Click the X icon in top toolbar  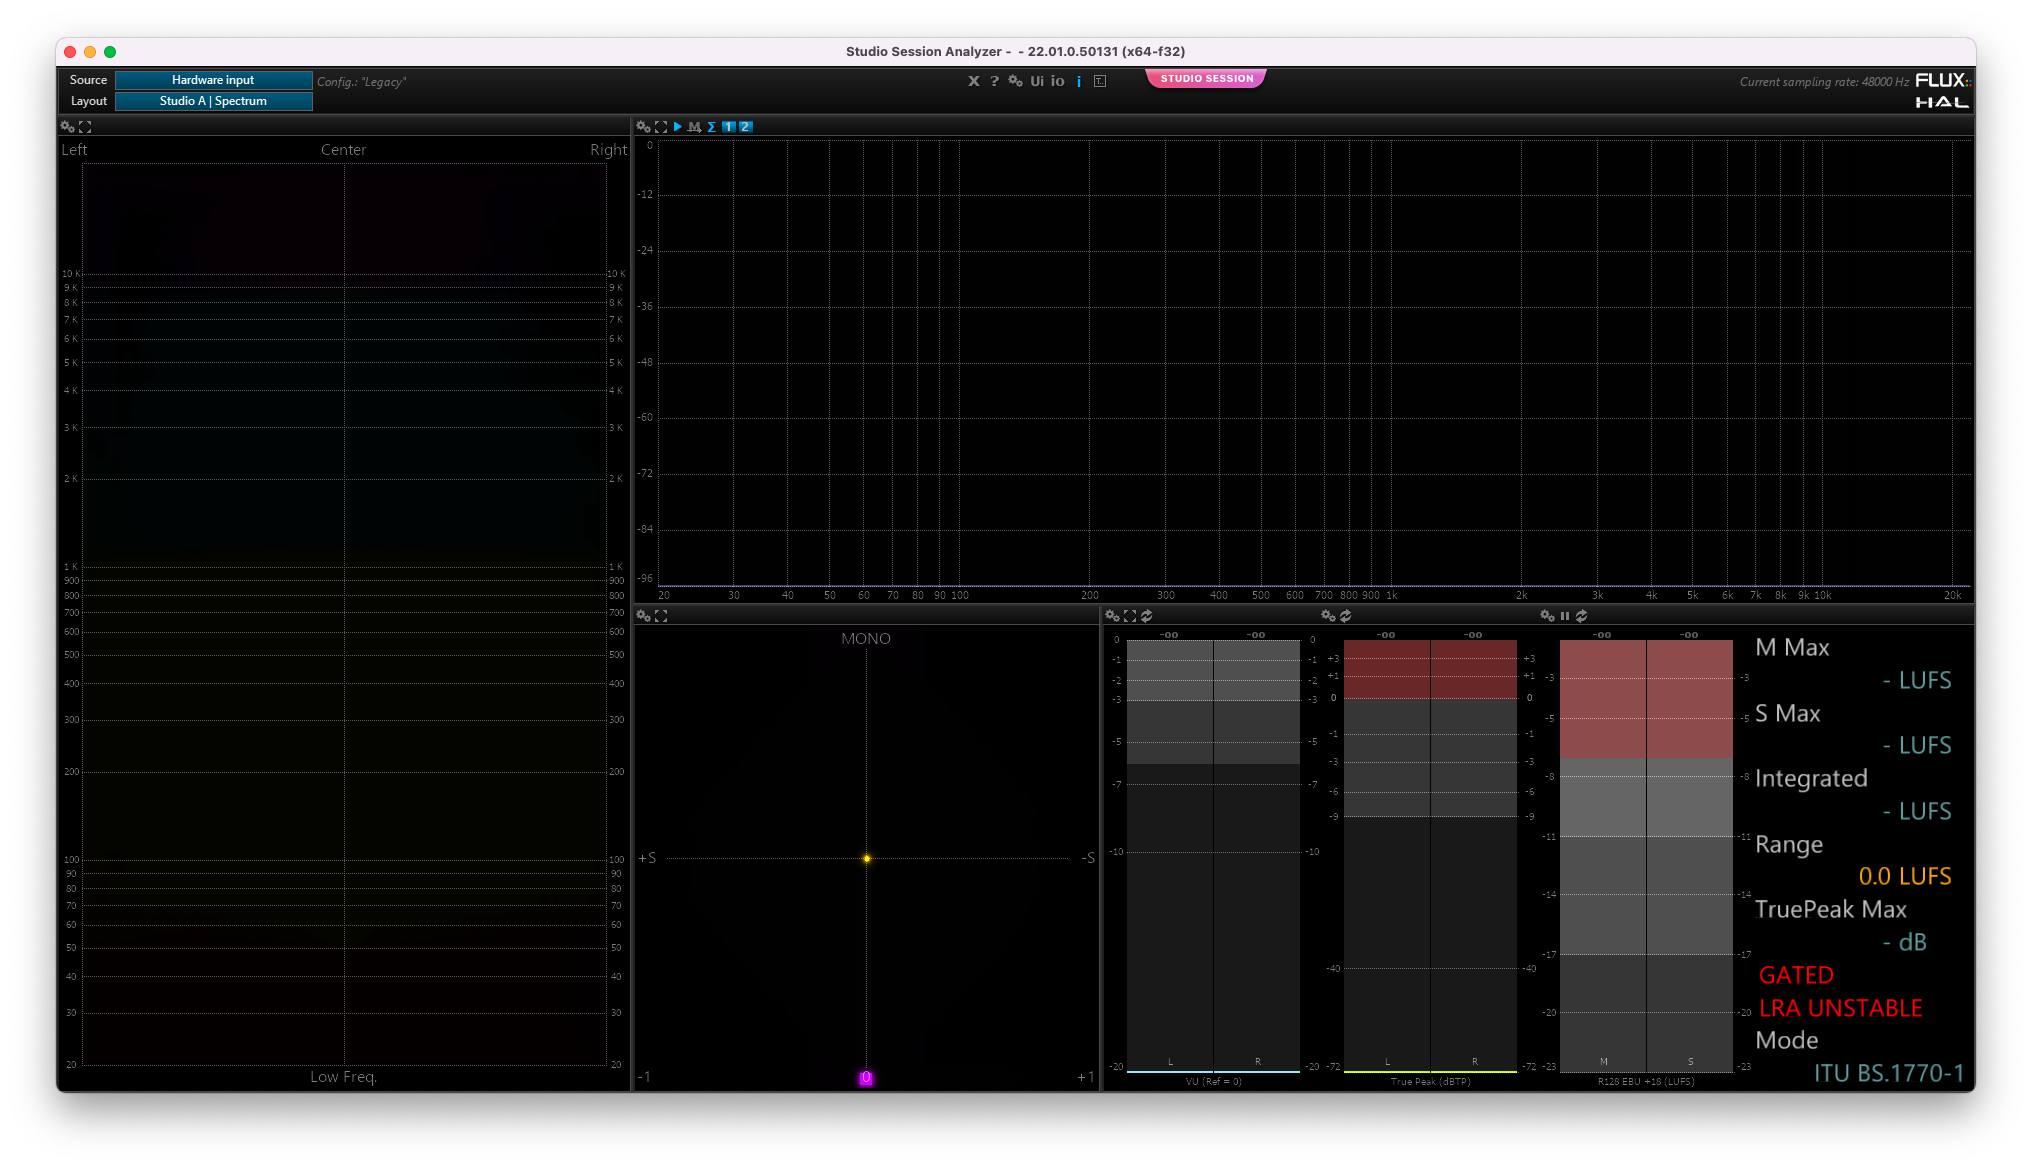point(973,81)
